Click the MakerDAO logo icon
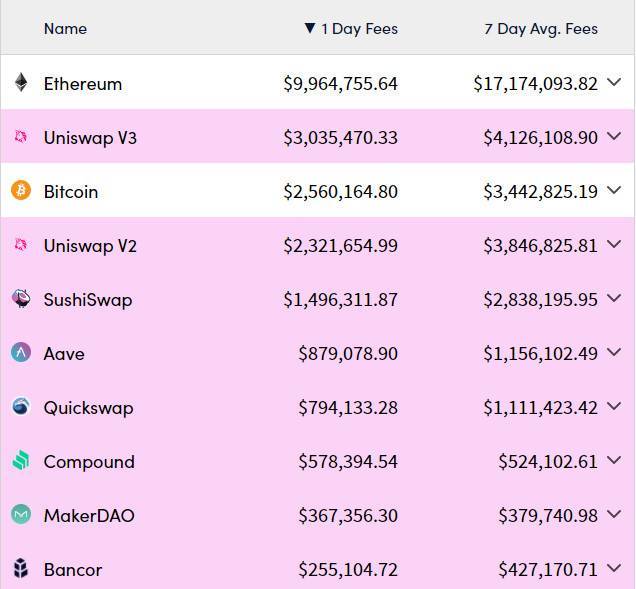Viewport: 636px width, 589px height. pos(21,514)
